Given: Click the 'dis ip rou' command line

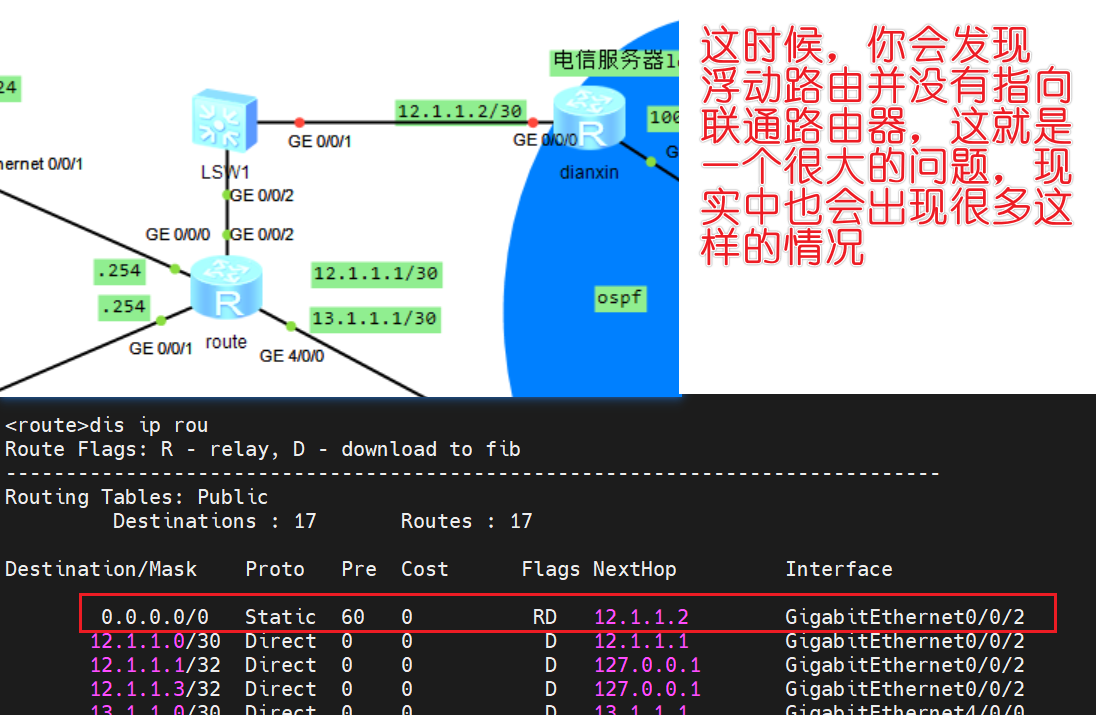Looking at the screenshot, I should [107, 425].
